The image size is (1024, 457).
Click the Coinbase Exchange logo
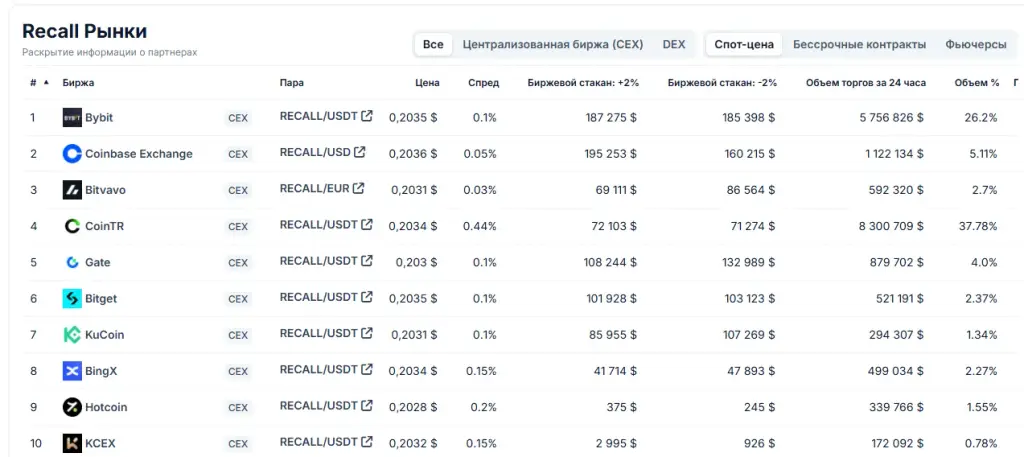point(72,154)
